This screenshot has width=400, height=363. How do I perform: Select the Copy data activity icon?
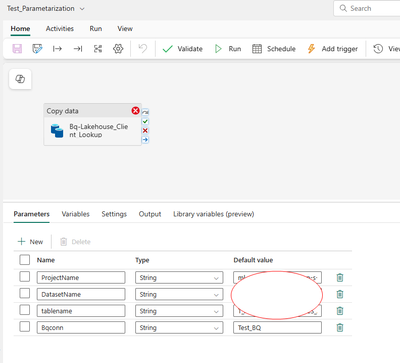[x=57, y=131]
